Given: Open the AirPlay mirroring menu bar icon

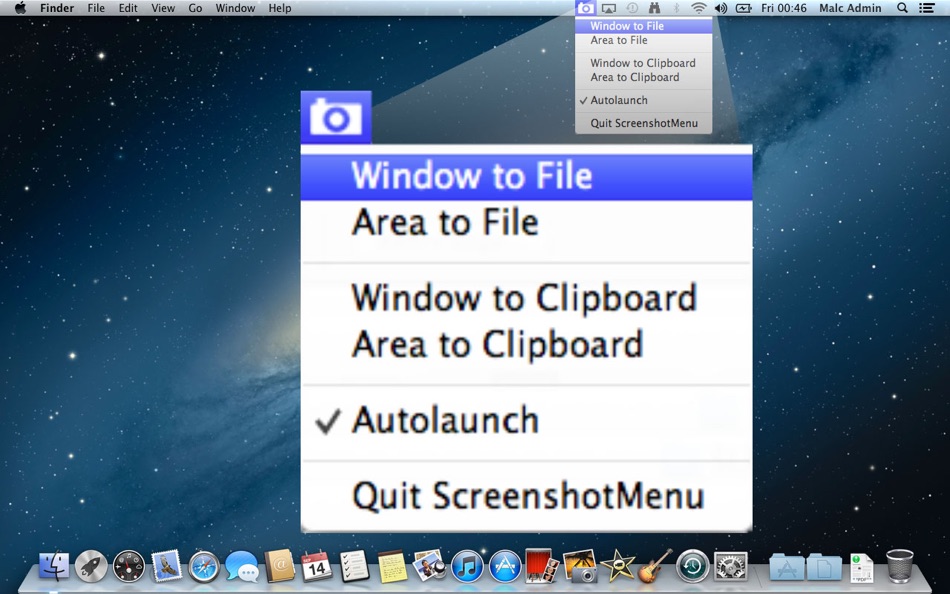Looking at the screenshot, I should point(609,8).
